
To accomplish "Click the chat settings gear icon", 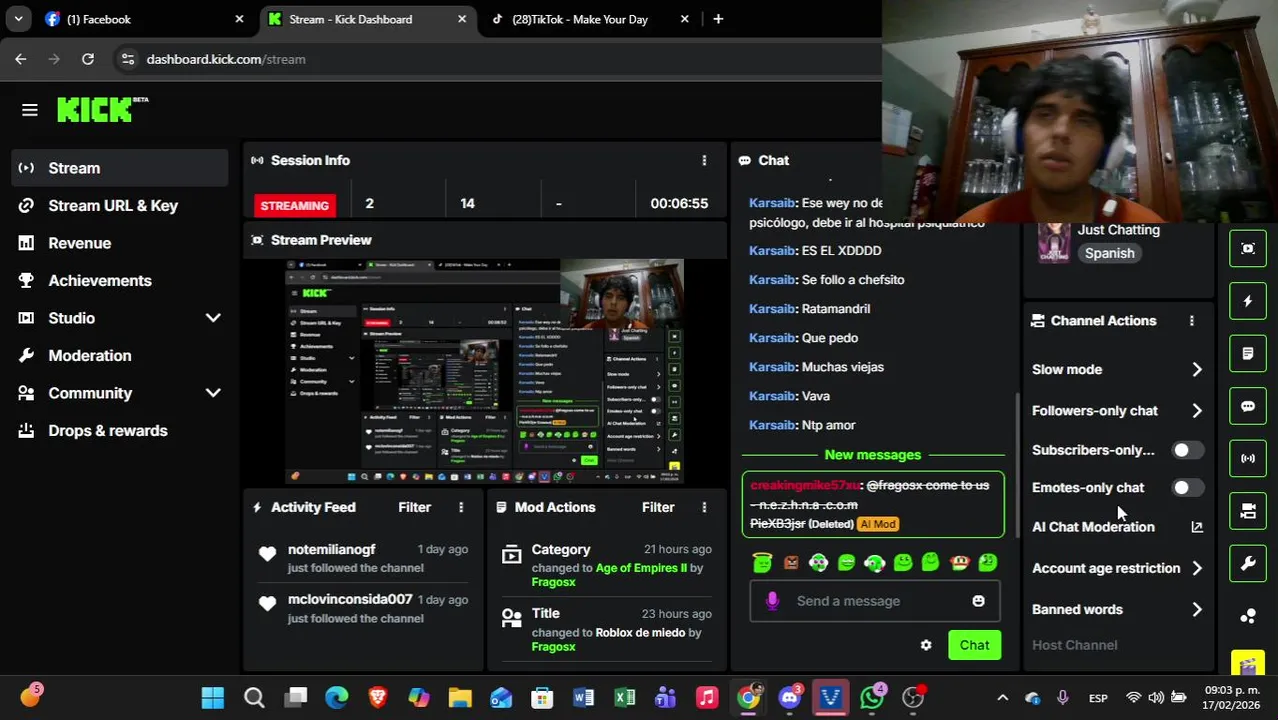I will tap(926, 645).
